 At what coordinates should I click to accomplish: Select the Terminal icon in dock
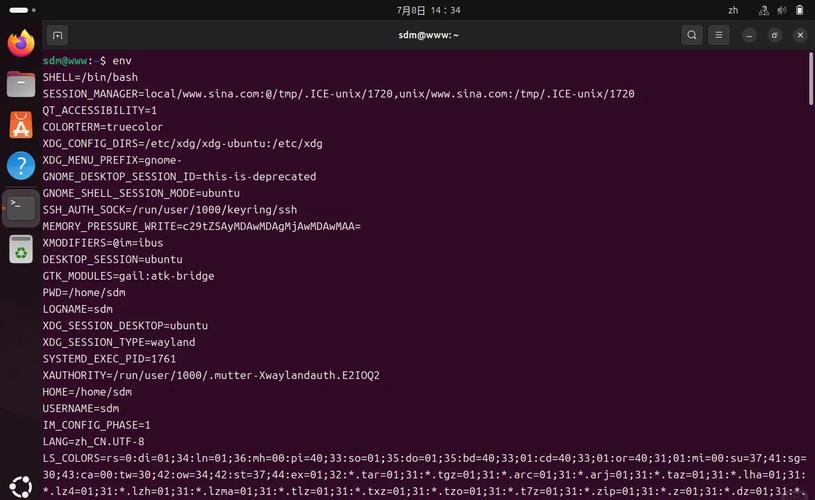(21, 207)
